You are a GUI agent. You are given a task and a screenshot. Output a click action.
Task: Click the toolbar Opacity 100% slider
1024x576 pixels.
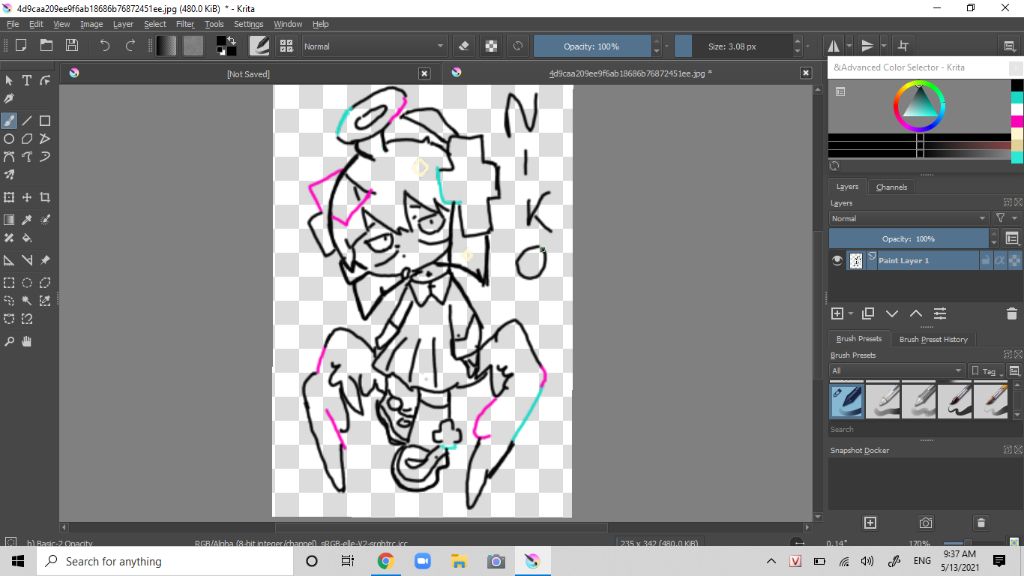point(592,46)
